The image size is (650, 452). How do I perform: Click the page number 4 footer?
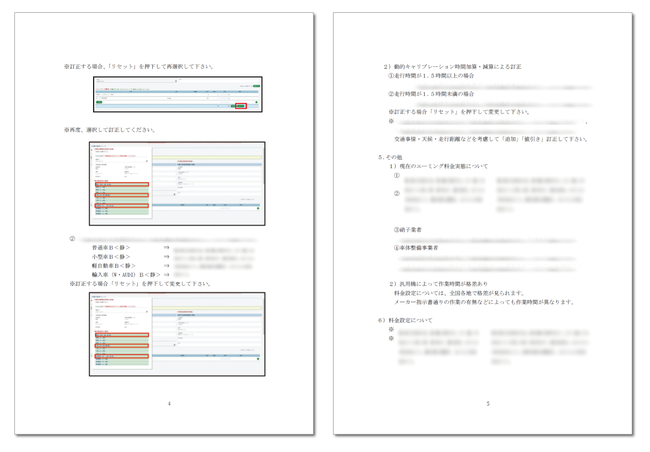point(169,403)
